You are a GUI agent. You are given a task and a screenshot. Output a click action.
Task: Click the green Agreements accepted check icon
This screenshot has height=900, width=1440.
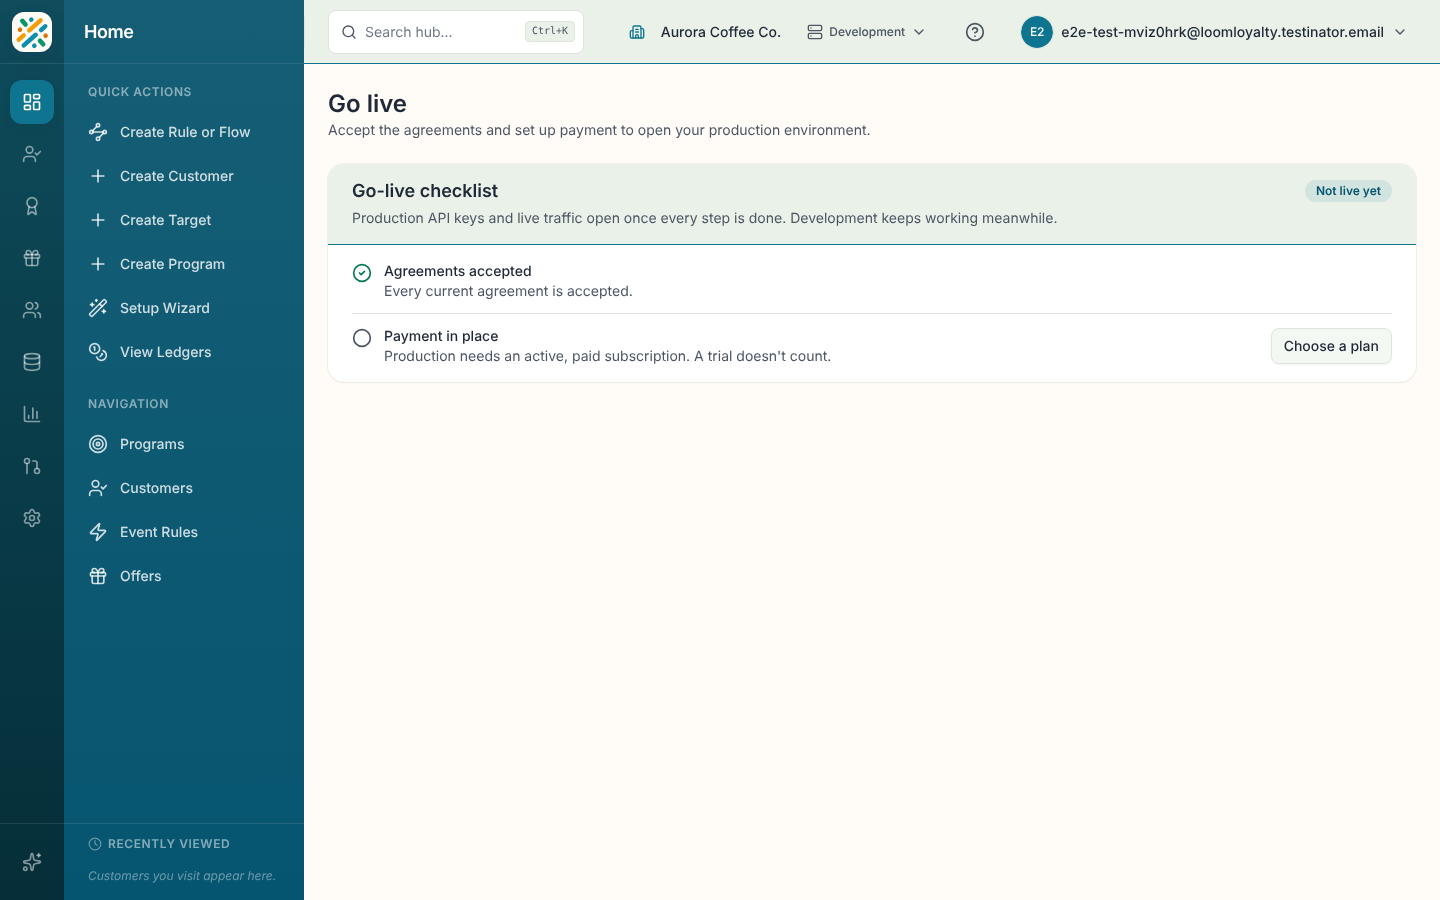tap(362, 273)
